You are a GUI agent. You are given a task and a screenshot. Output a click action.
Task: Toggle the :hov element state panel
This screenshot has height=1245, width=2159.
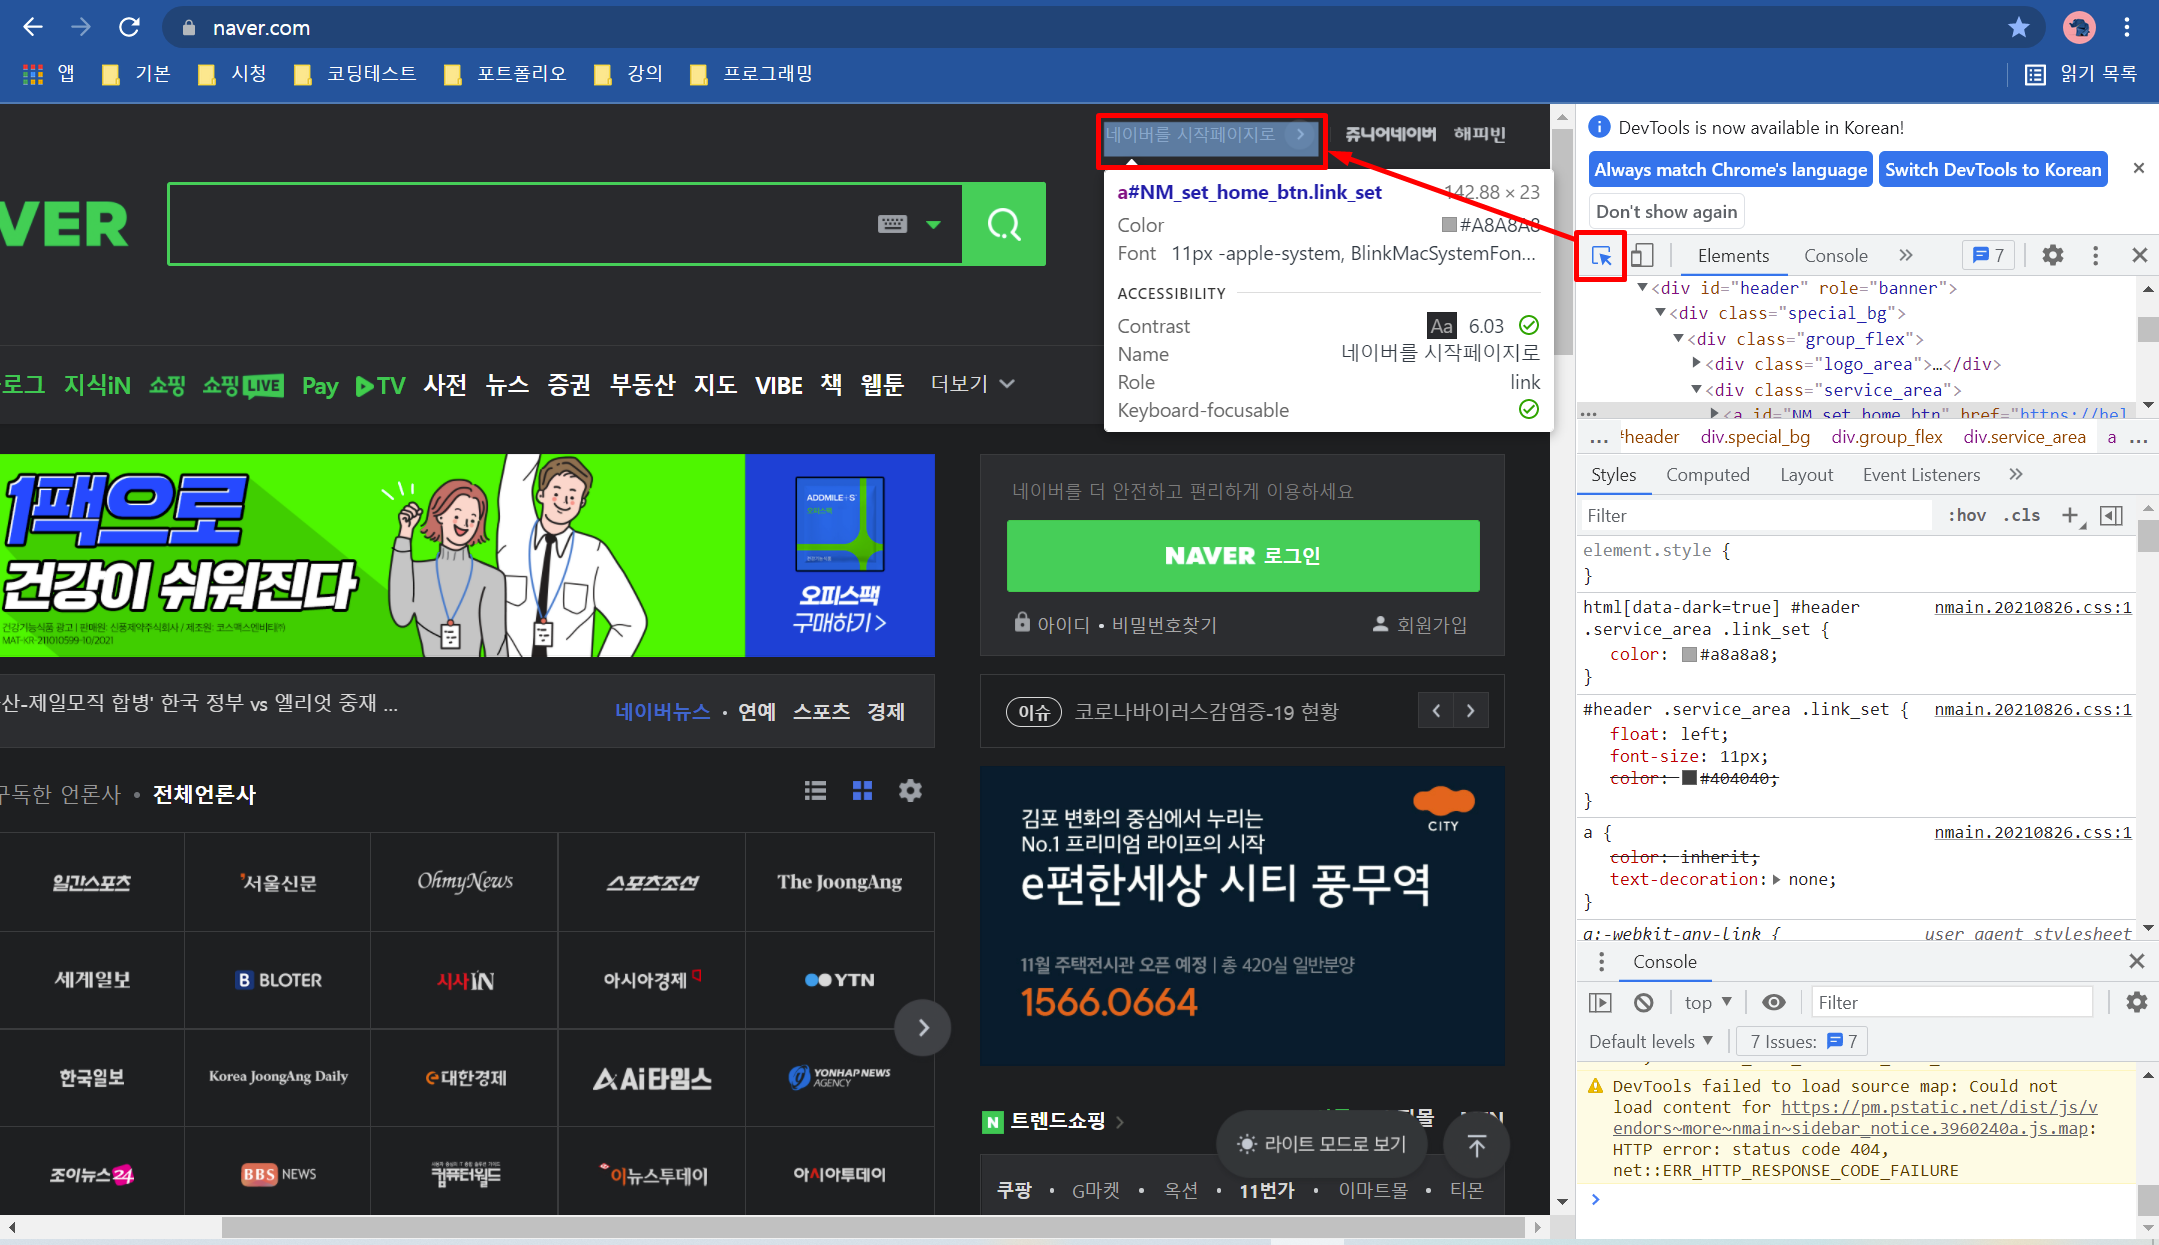click(x=1966, y=515)
